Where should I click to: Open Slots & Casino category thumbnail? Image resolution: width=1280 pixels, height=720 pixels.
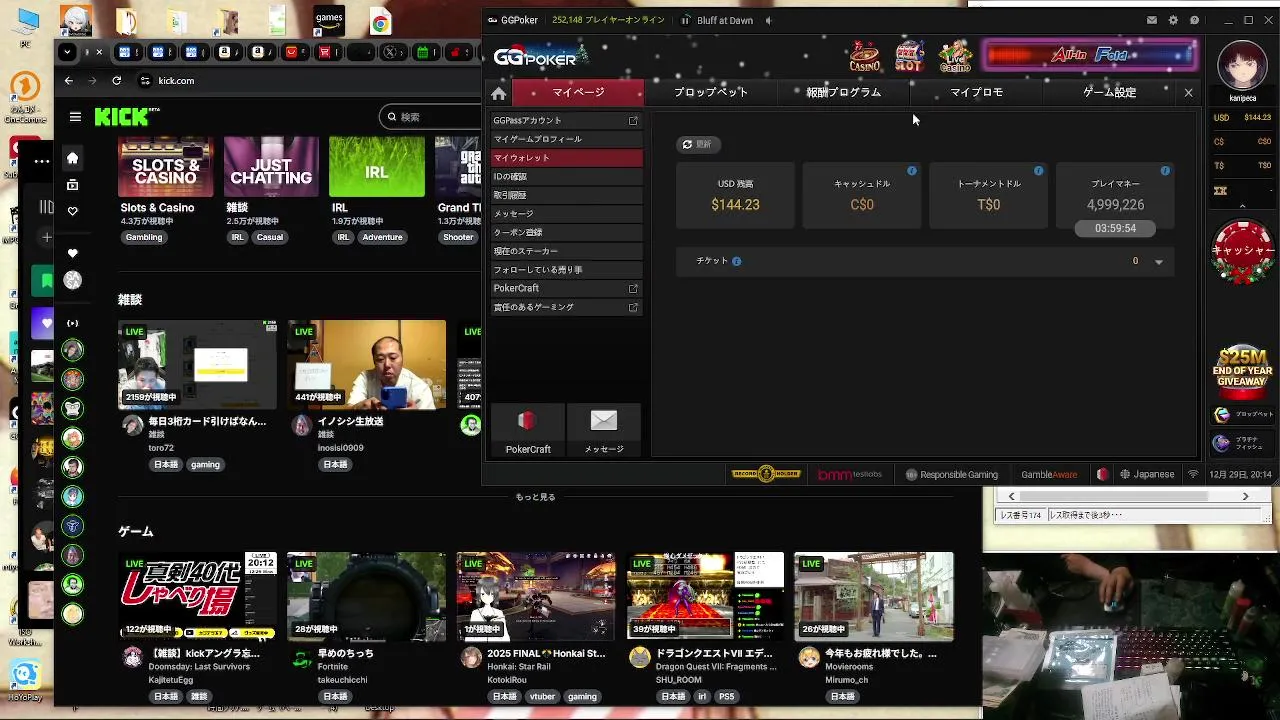(166, 167)
